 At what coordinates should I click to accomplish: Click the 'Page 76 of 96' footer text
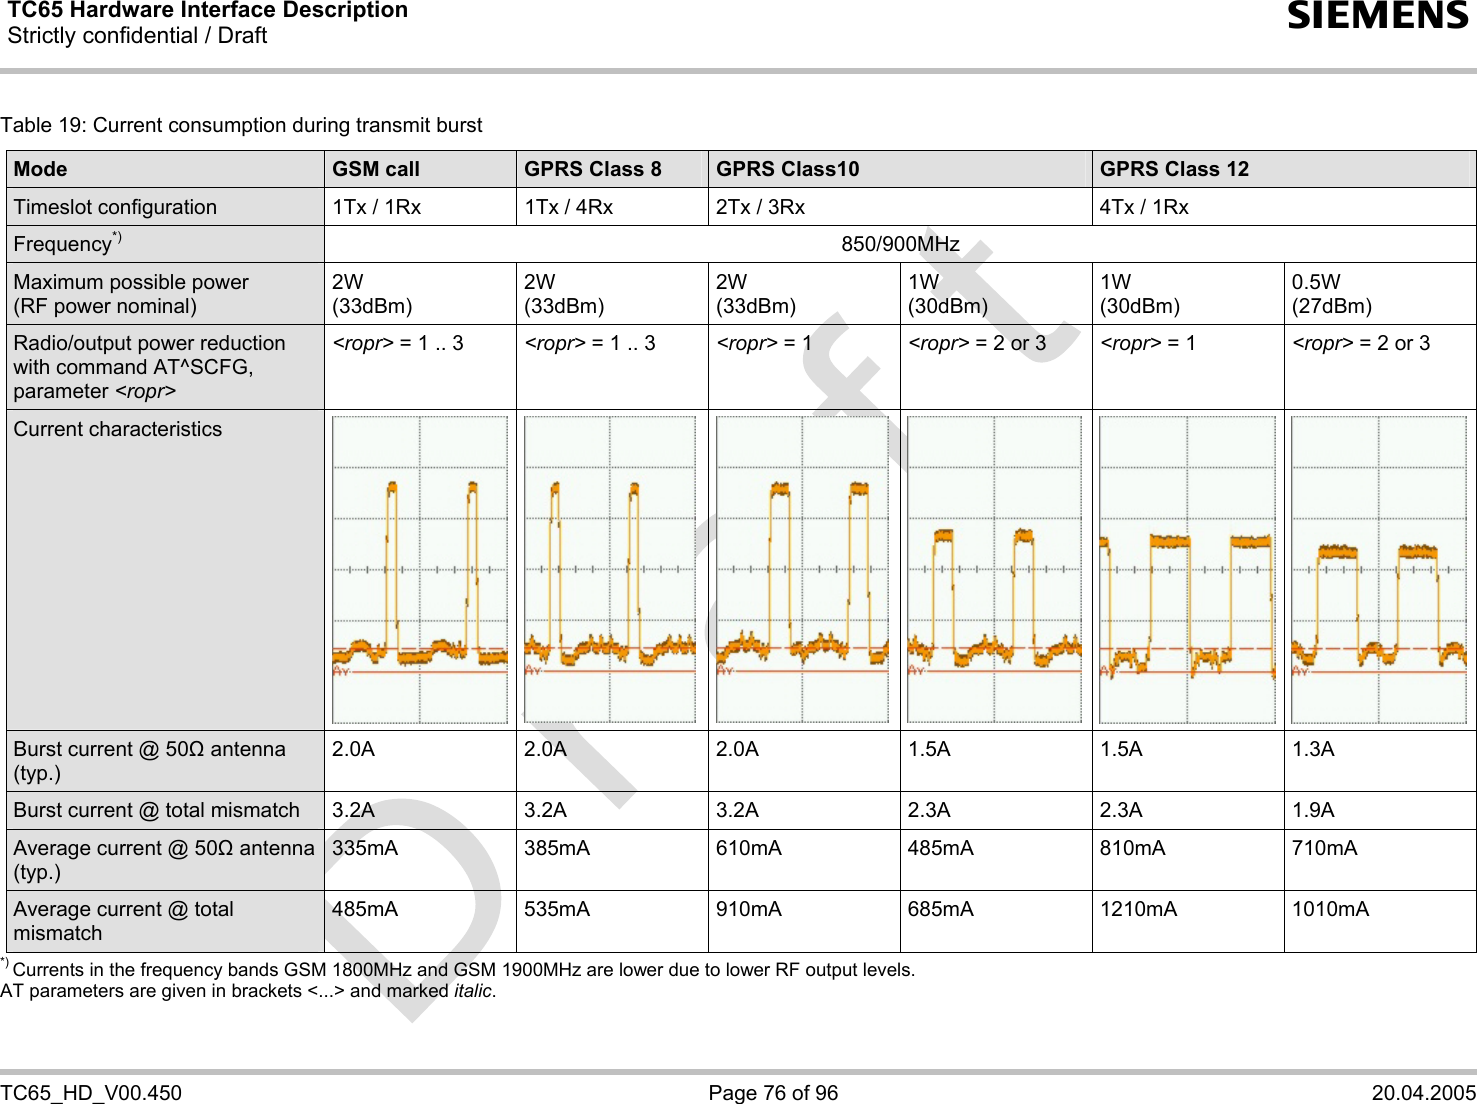(773, 1093)
